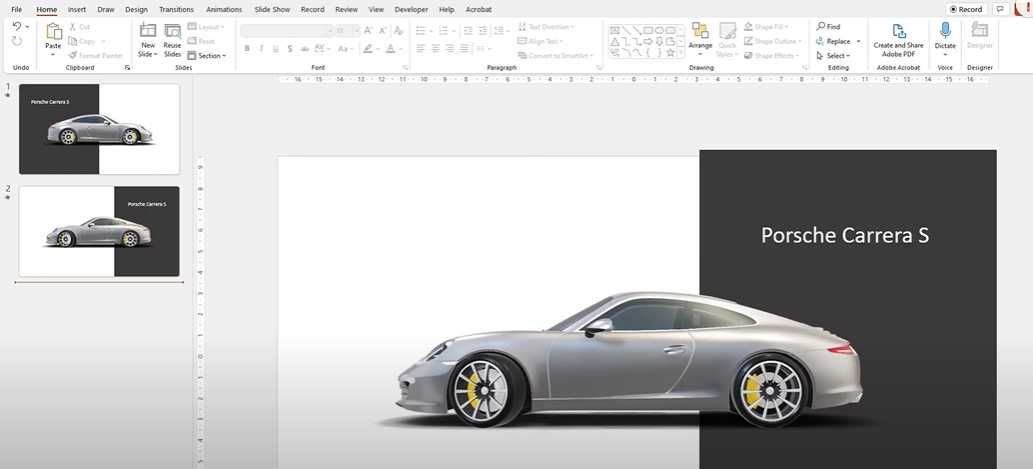Open the font size combo box
Viewport: 1033px width, 469px height.
pos(347,31)
